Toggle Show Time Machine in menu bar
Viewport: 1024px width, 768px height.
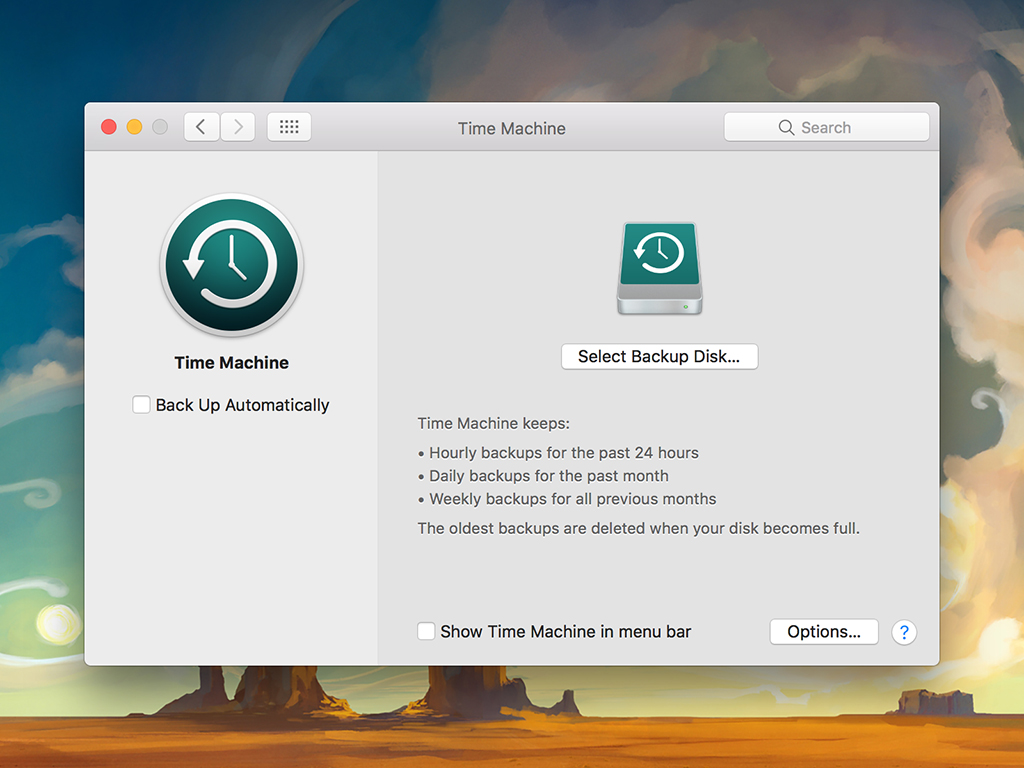point(426,631)
